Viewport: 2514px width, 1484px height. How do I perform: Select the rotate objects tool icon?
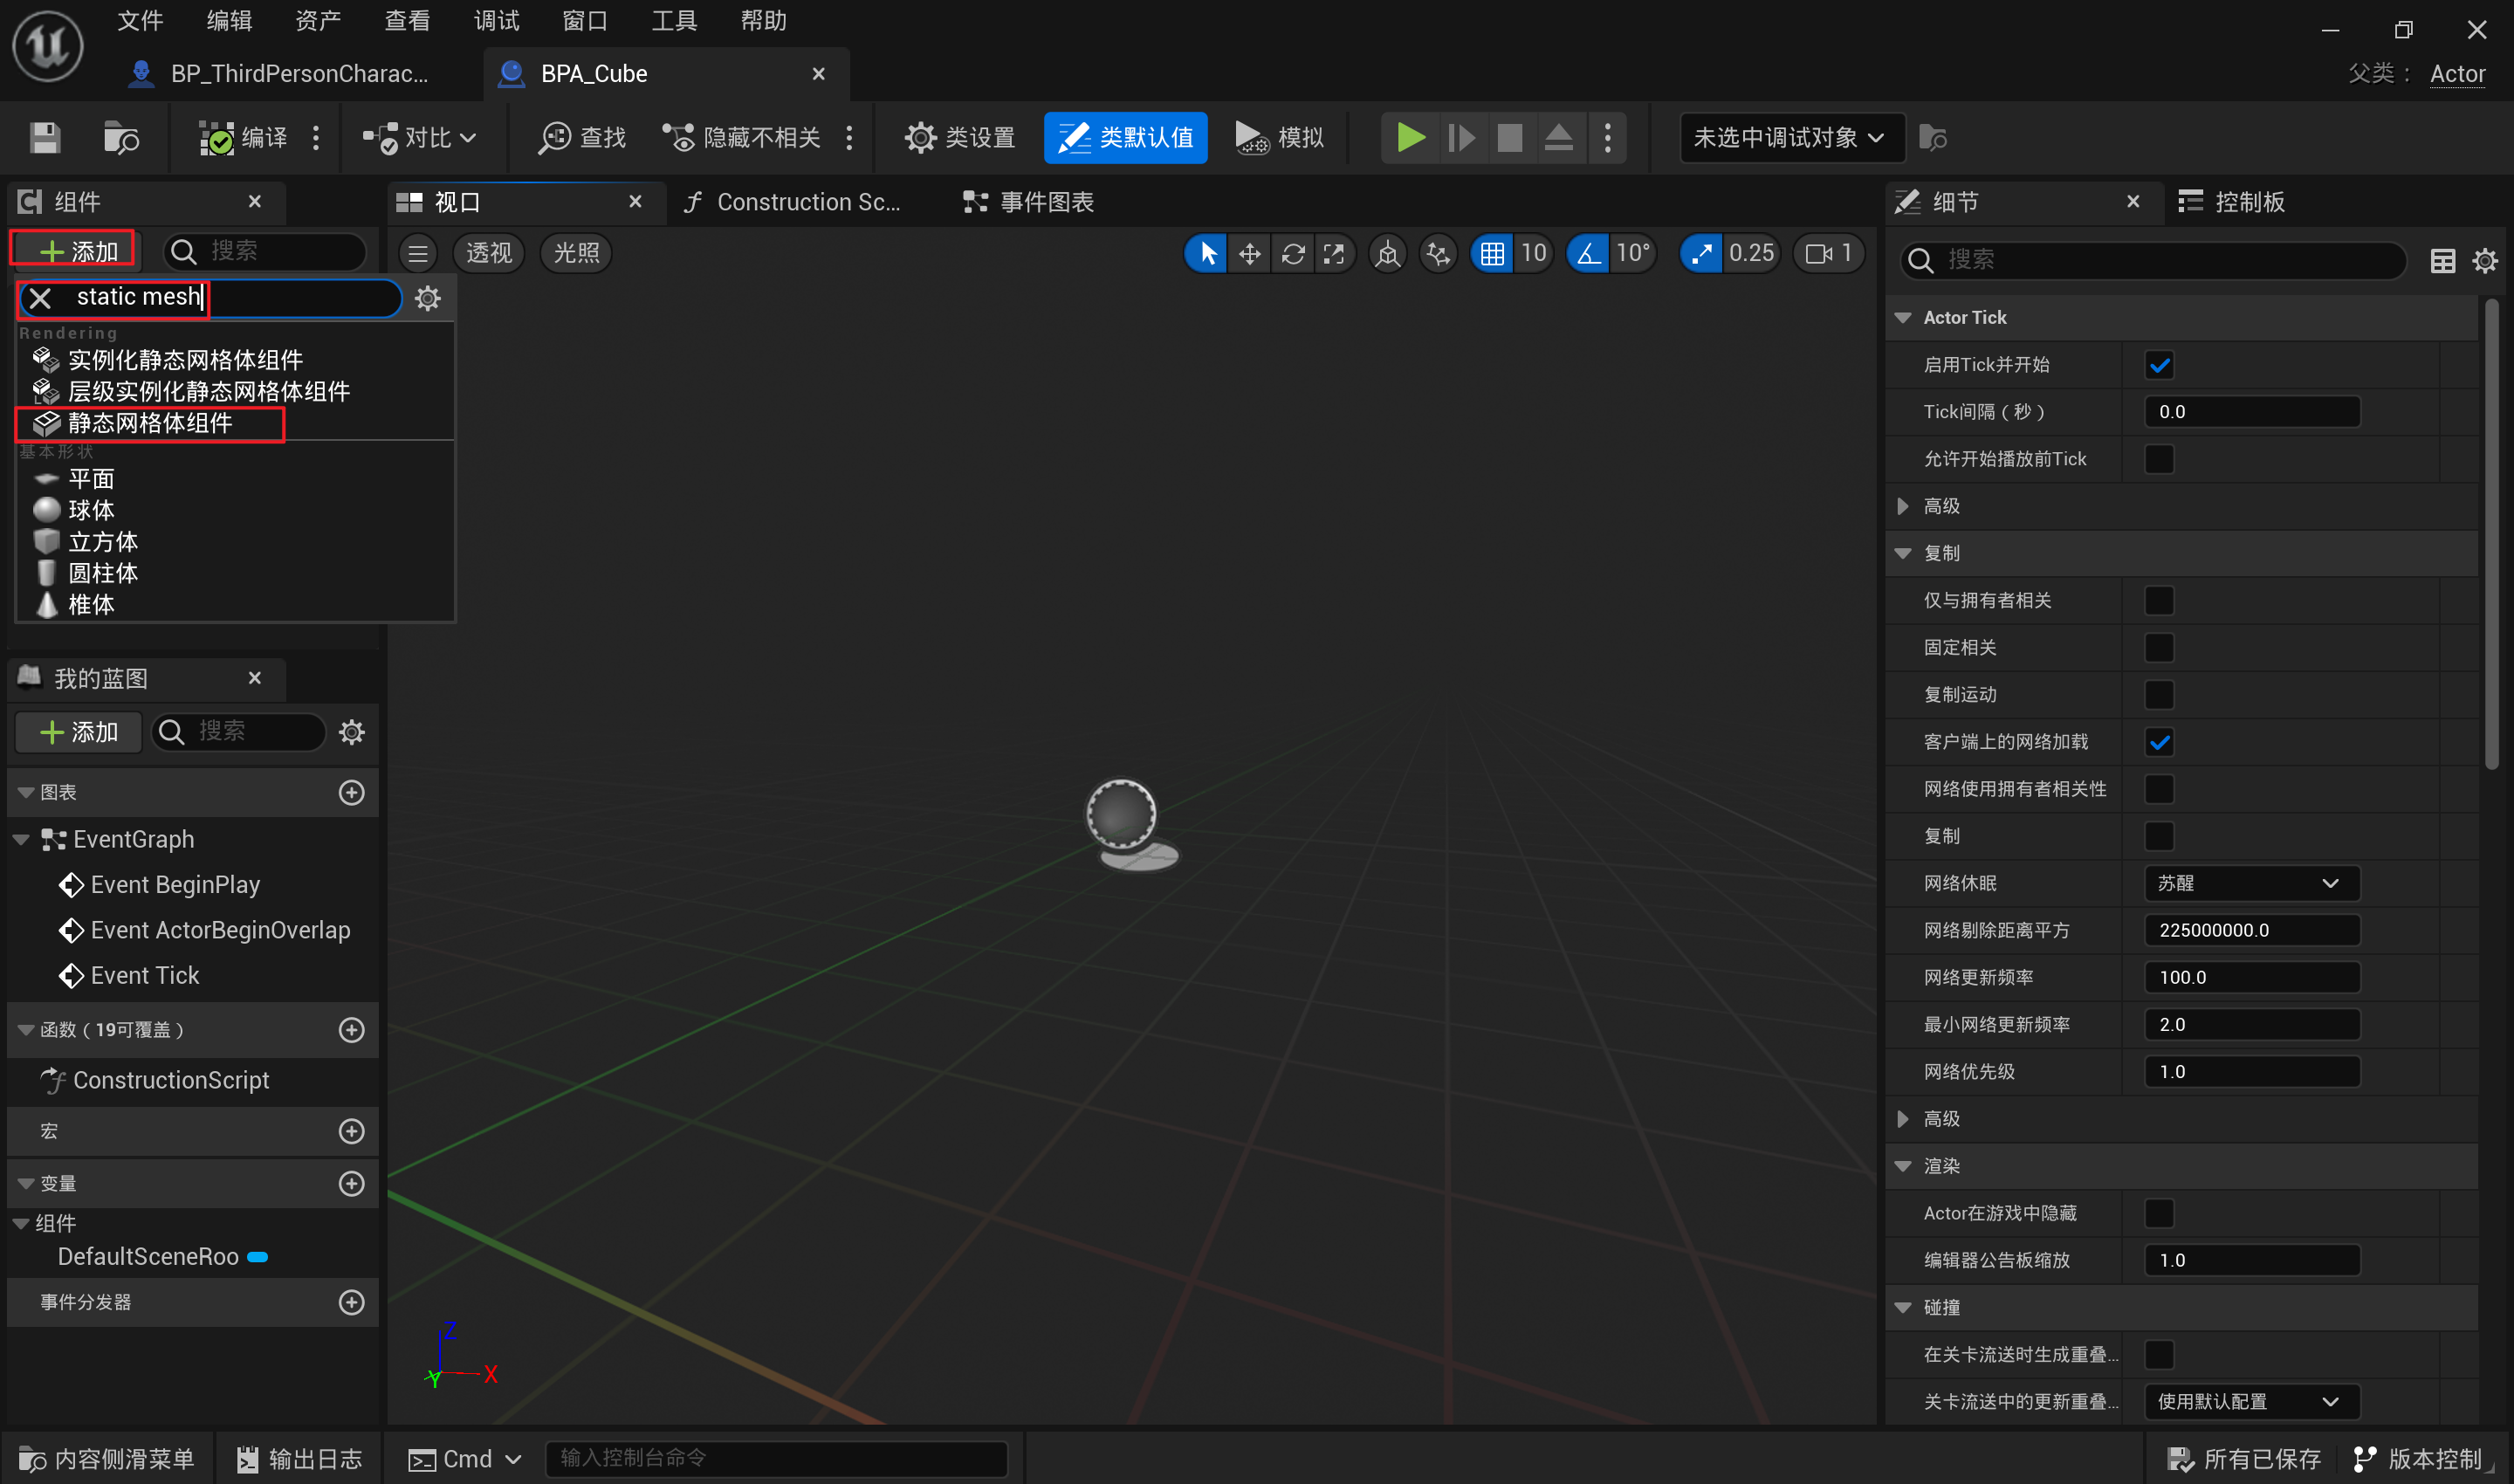(1292, 254)
